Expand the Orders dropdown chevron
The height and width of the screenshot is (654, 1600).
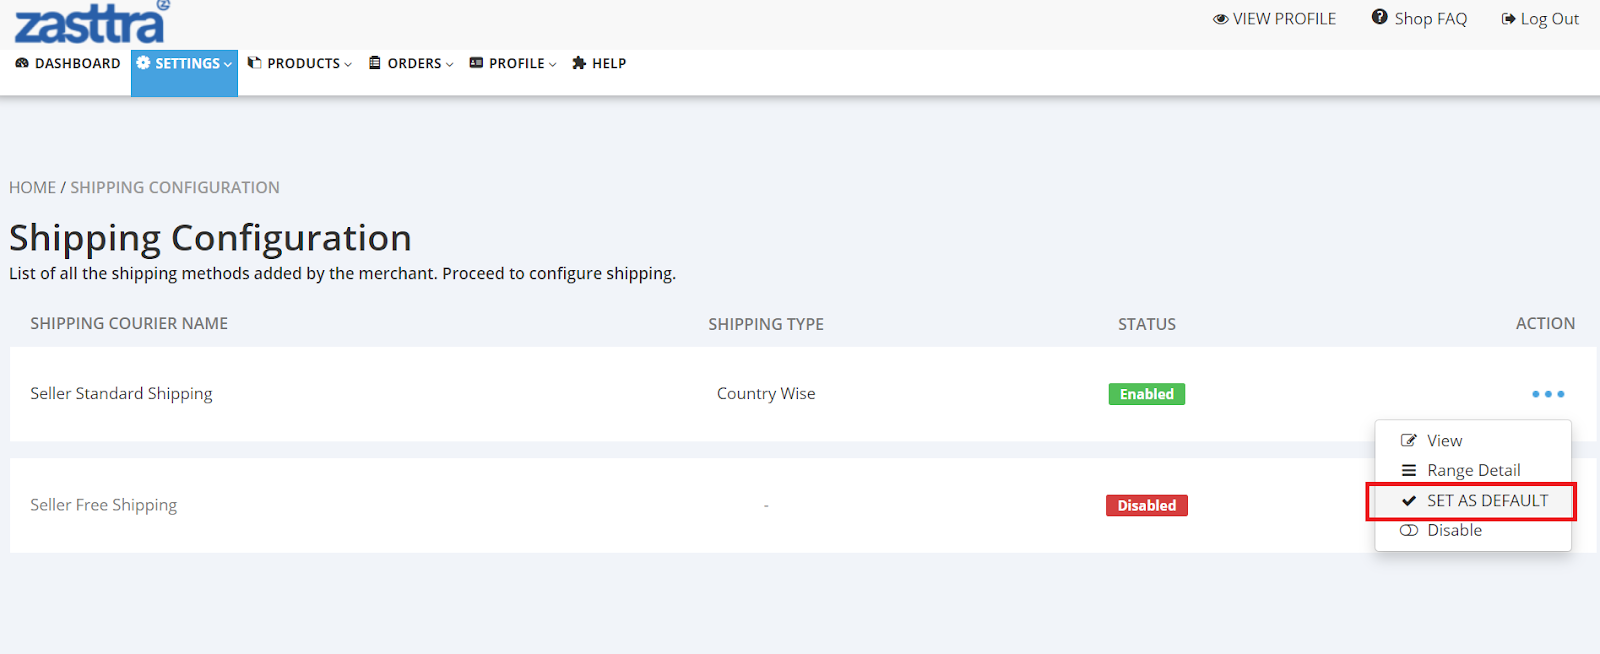click(x=450, y=65)
